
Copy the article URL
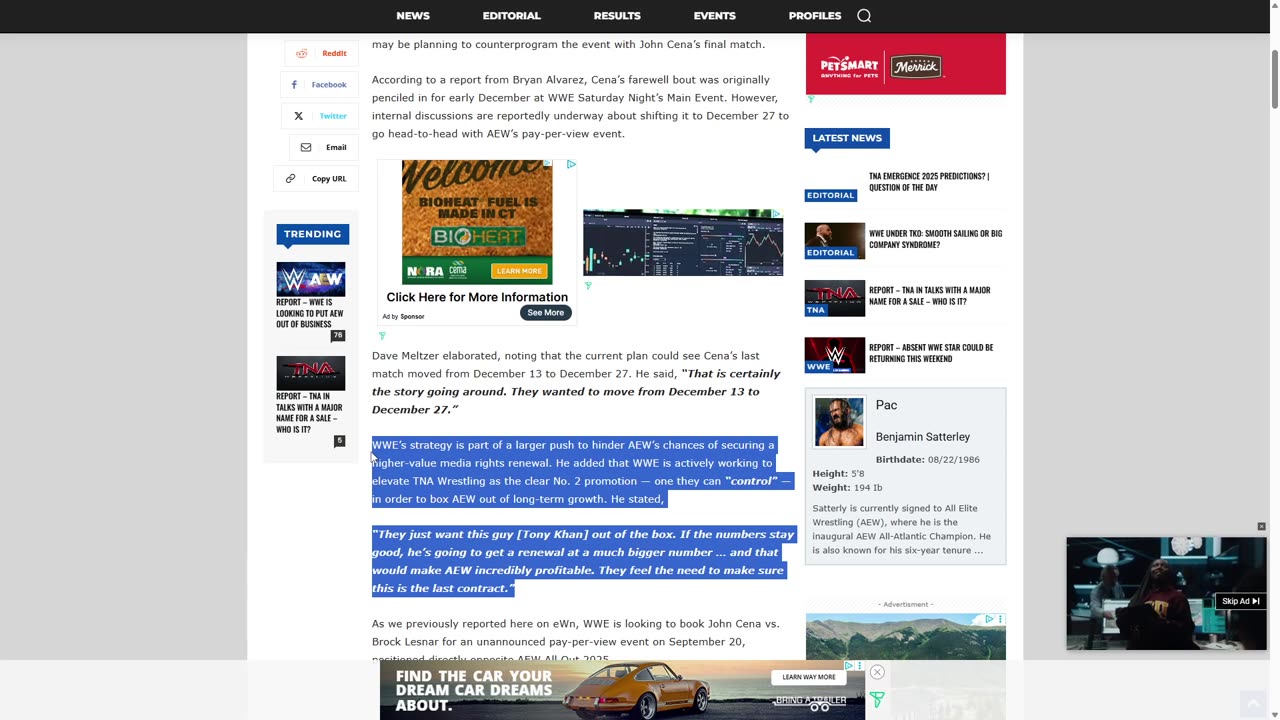(x=316, y=179)
